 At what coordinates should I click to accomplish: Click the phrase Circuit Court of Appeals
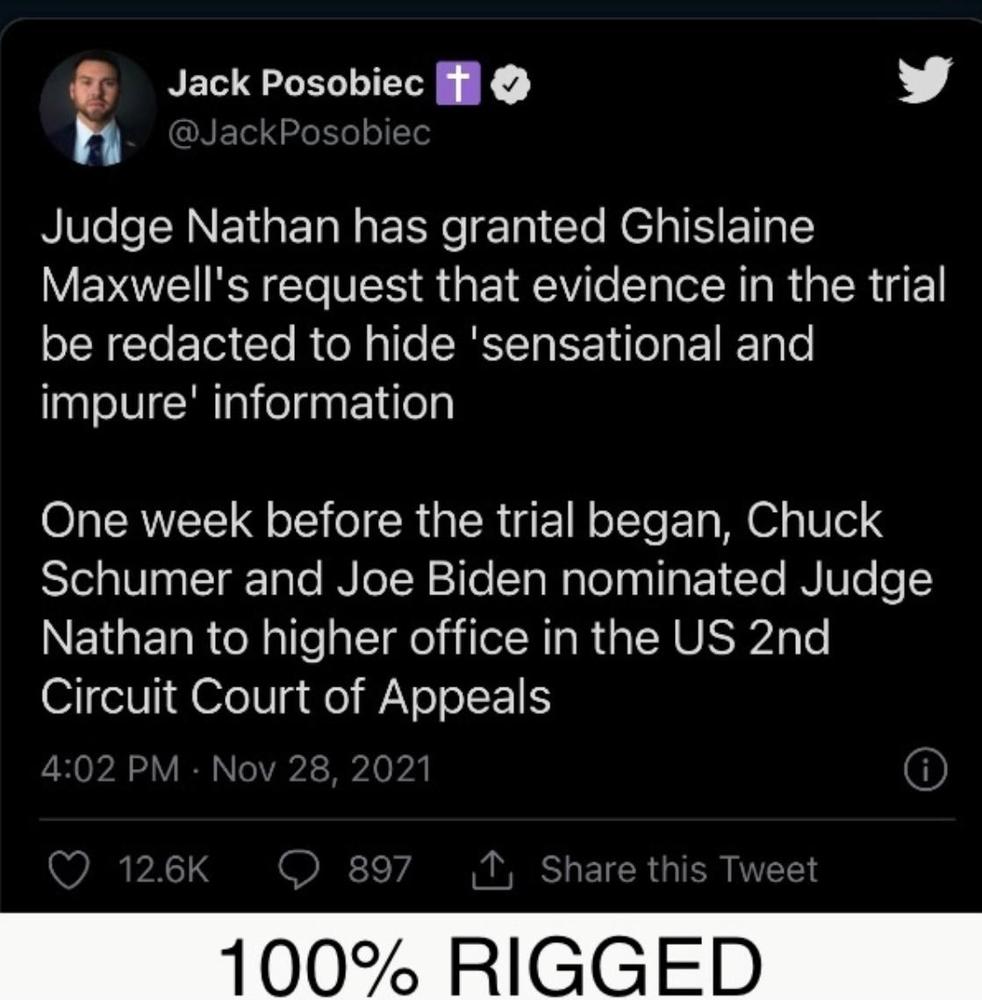[295, 697]
